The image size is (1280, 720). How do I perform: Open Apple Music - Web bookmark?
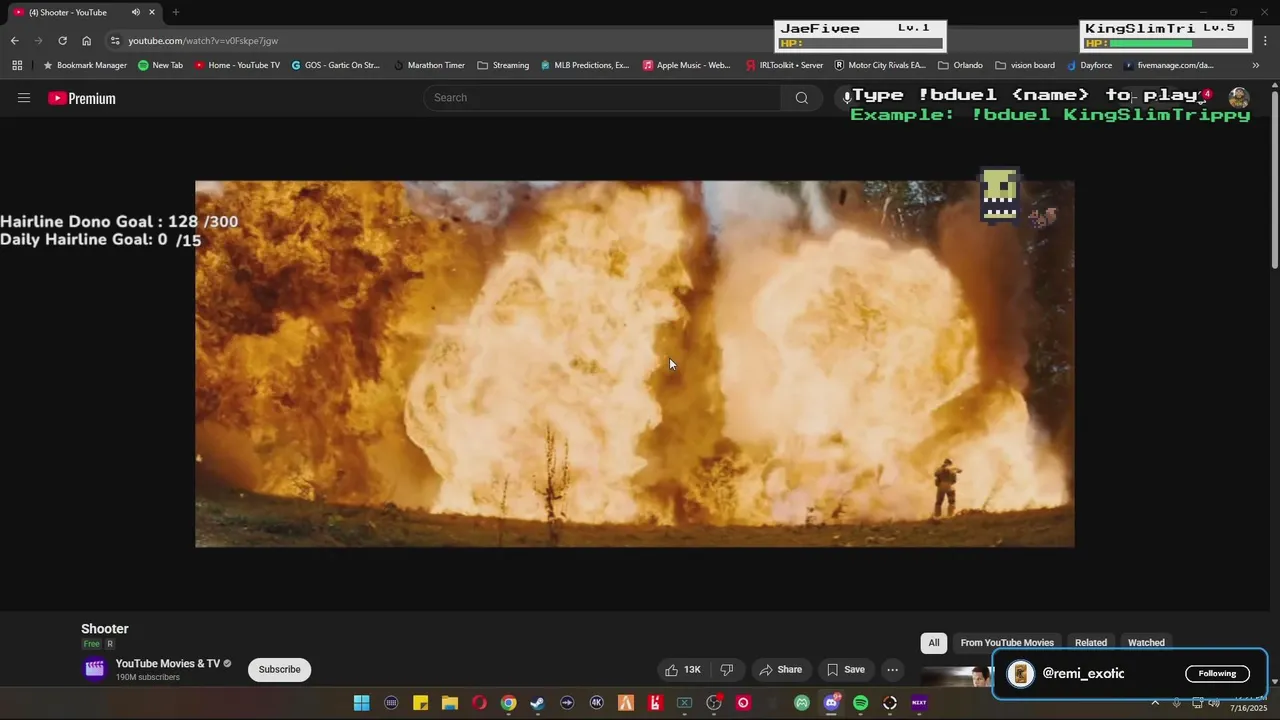coord(687,65)
